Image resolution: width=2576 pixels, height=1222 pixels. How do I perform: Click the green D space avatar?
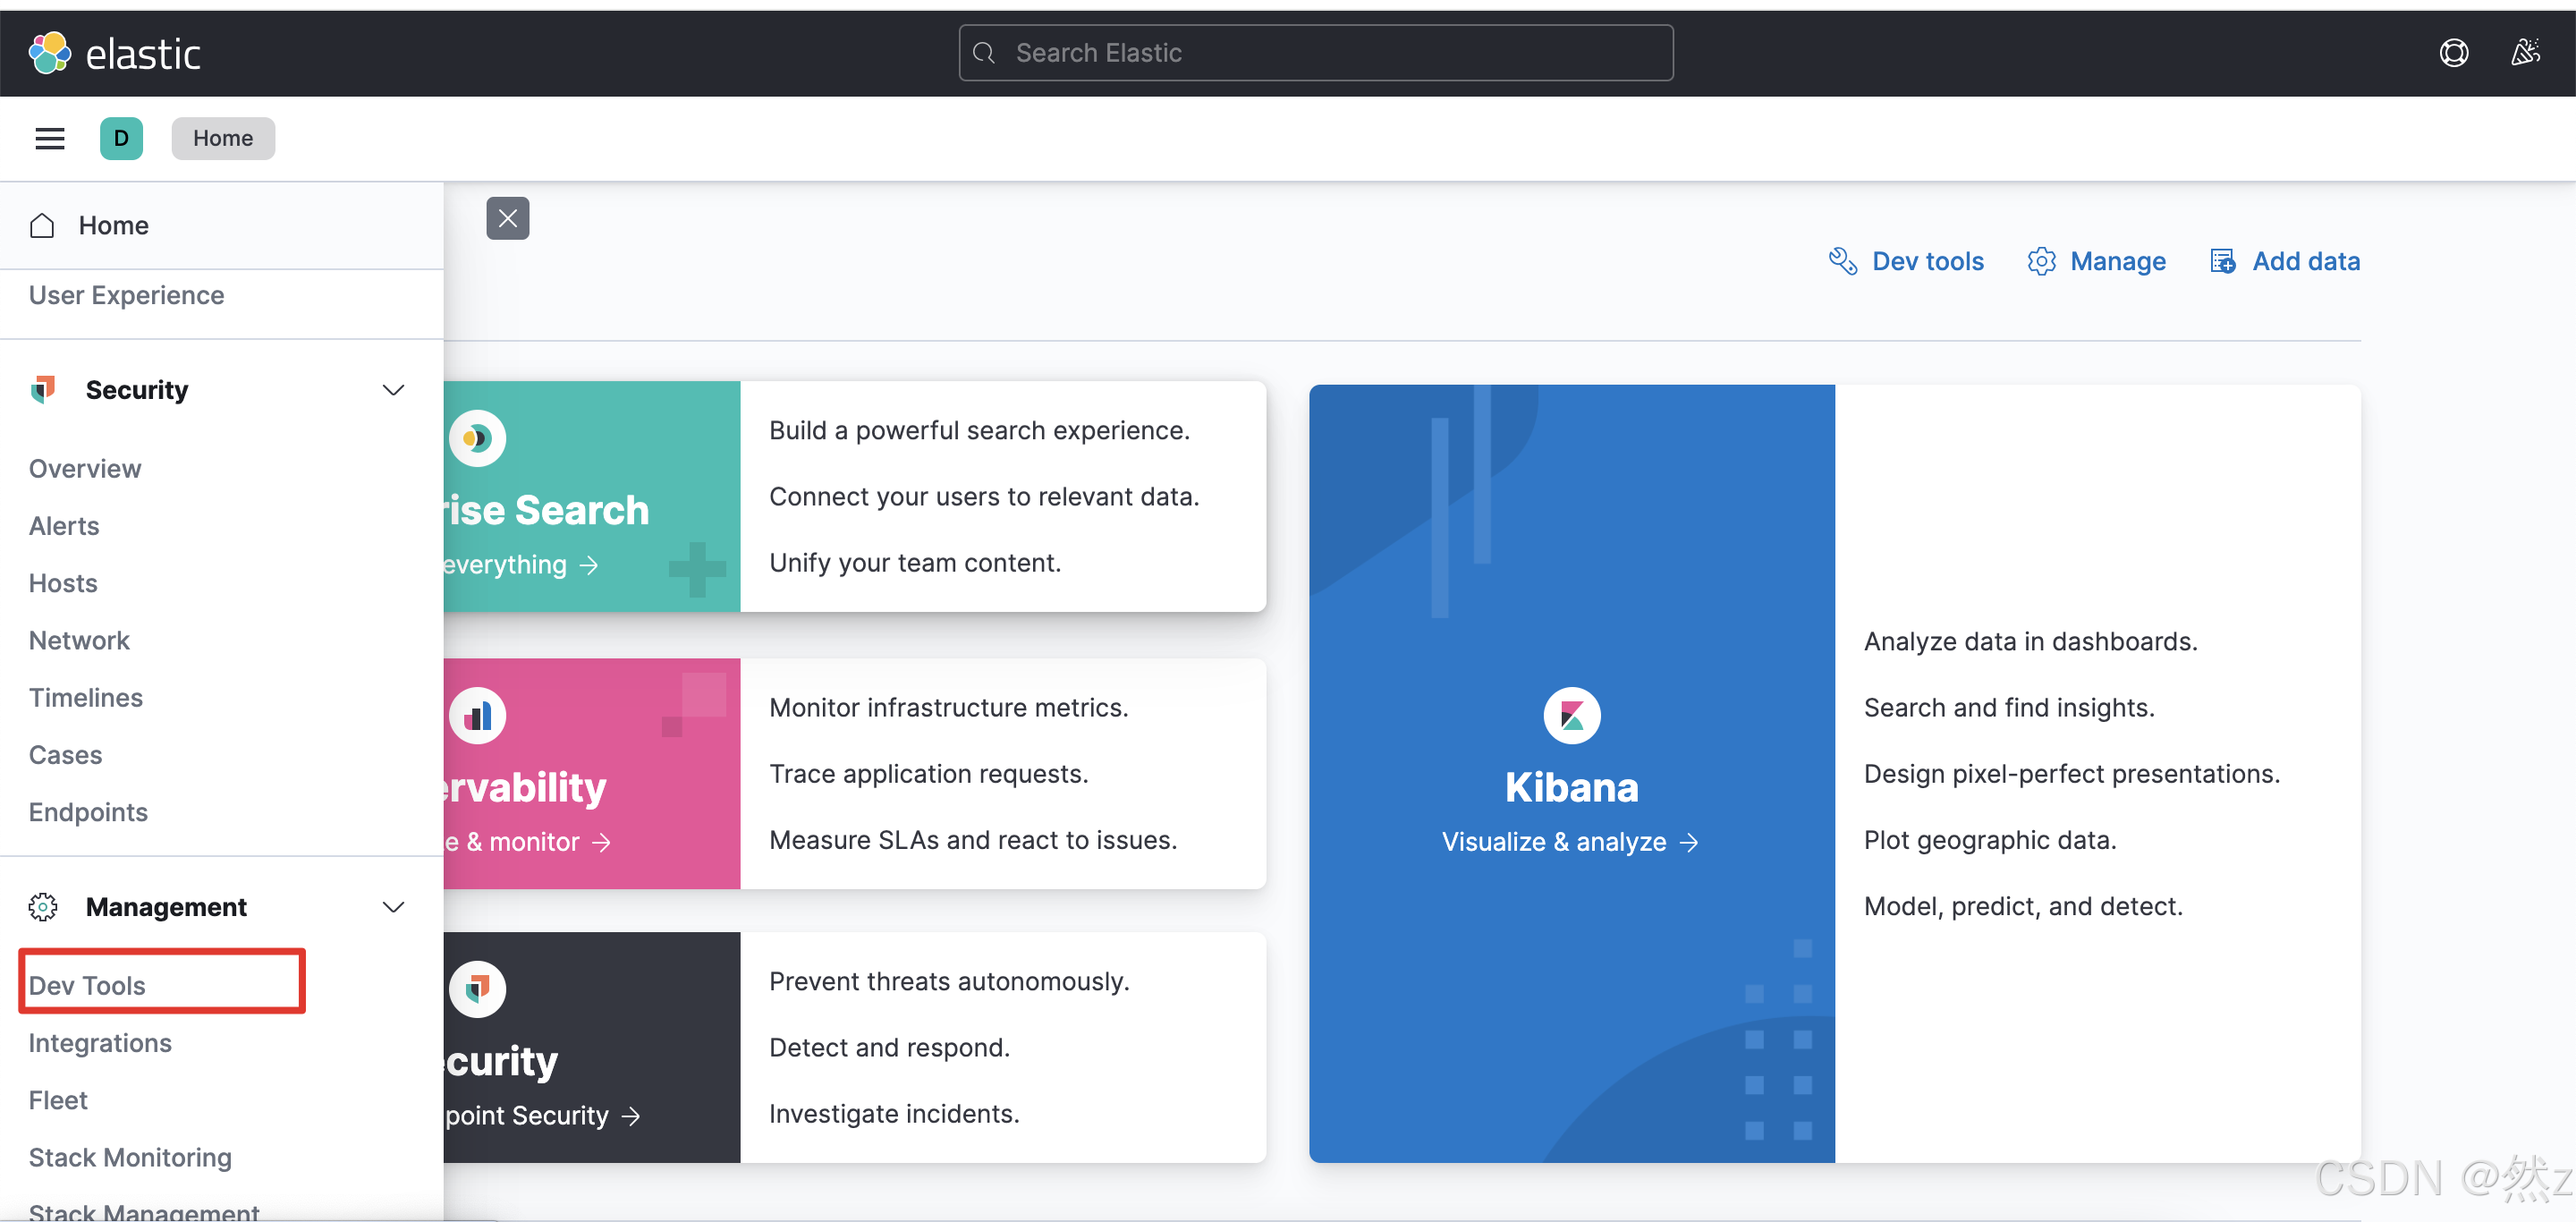click(x=121, y=138)
